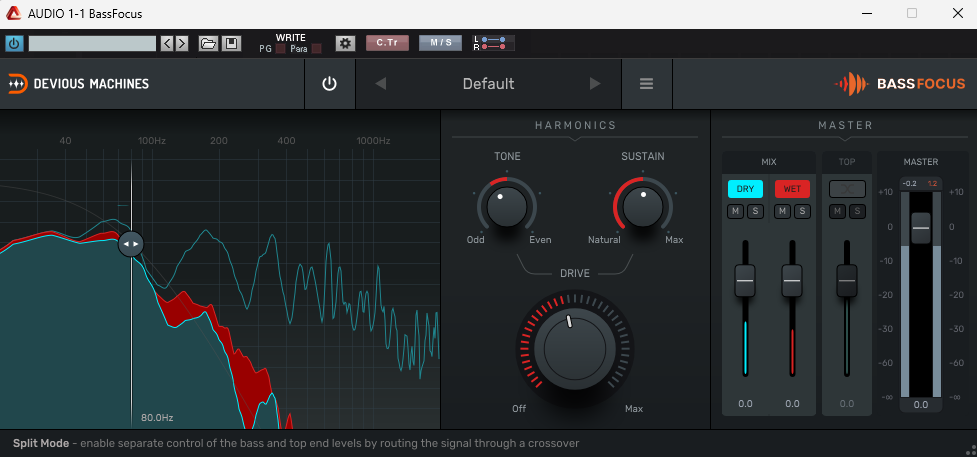Click the crossover frequency handle
The height and width of the screenshot is (457, 977).
point(131,244)
